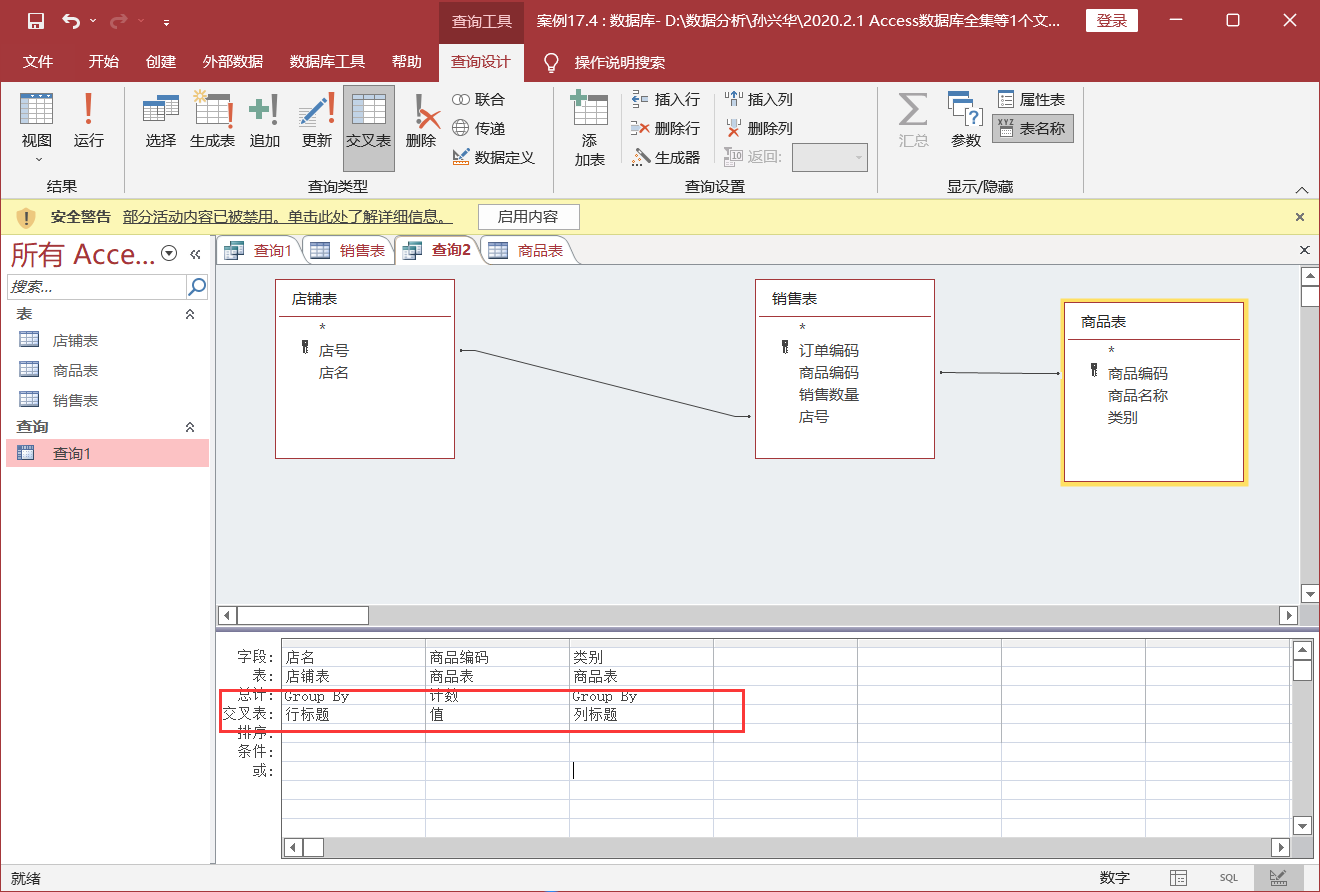This screenshot has height=892, width=1320.
Task: Open the 视图 view button
Action: pyautogui.click(x=37, y=118)
